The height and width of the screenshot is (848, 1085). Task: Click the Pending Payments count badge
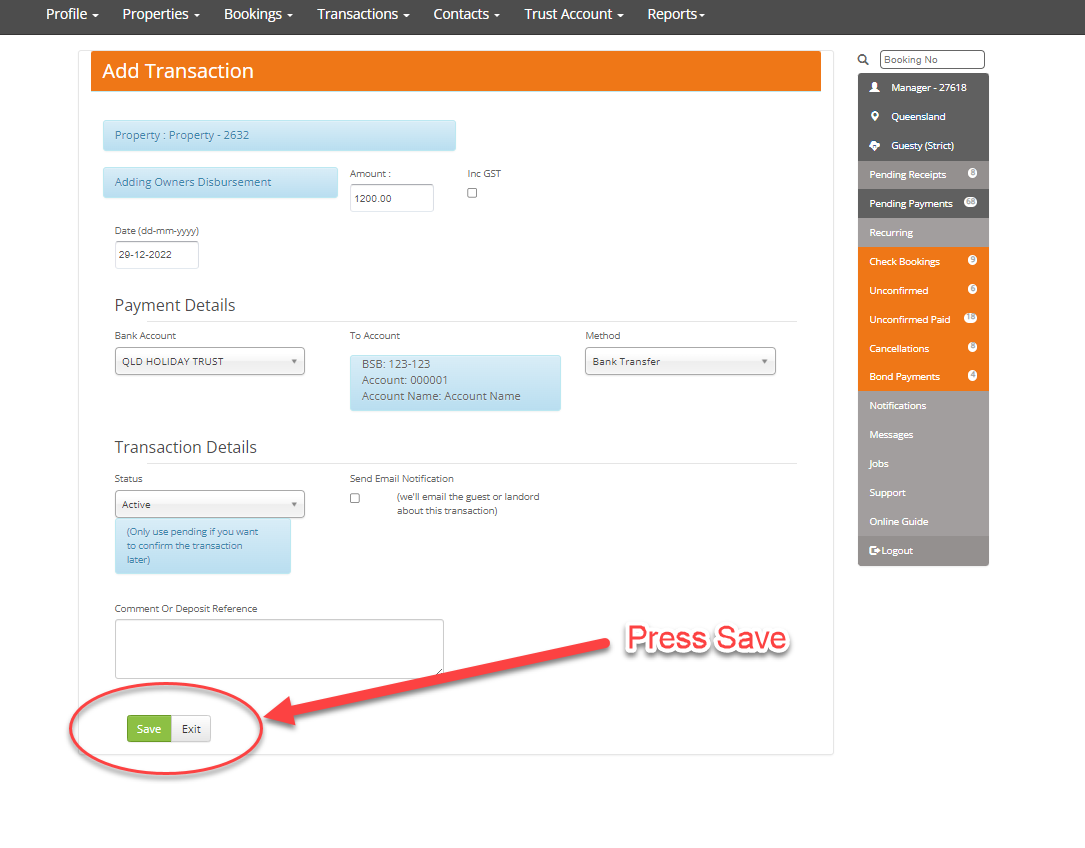[x=969, y=202]
